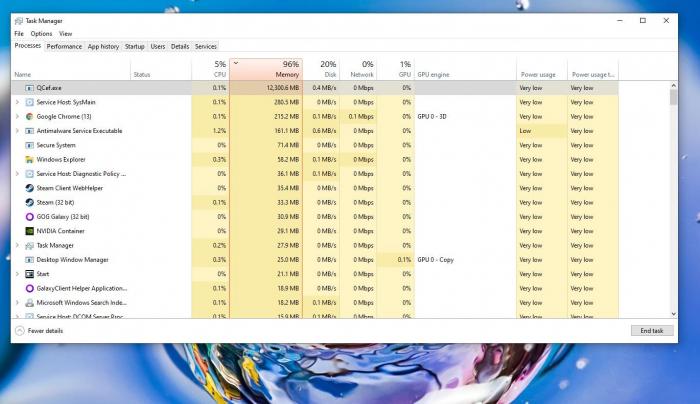Click the Task Manager process row icon
Image resolution: width=700 pixels, height=404 pixels.
point(29,246)
